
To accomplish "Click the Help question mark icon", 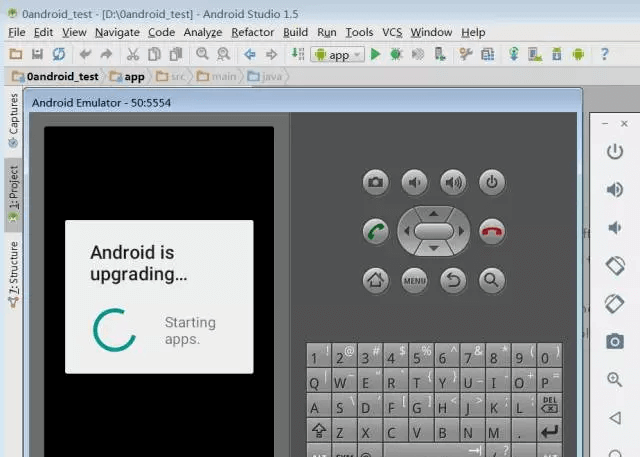I will [604, 54].
